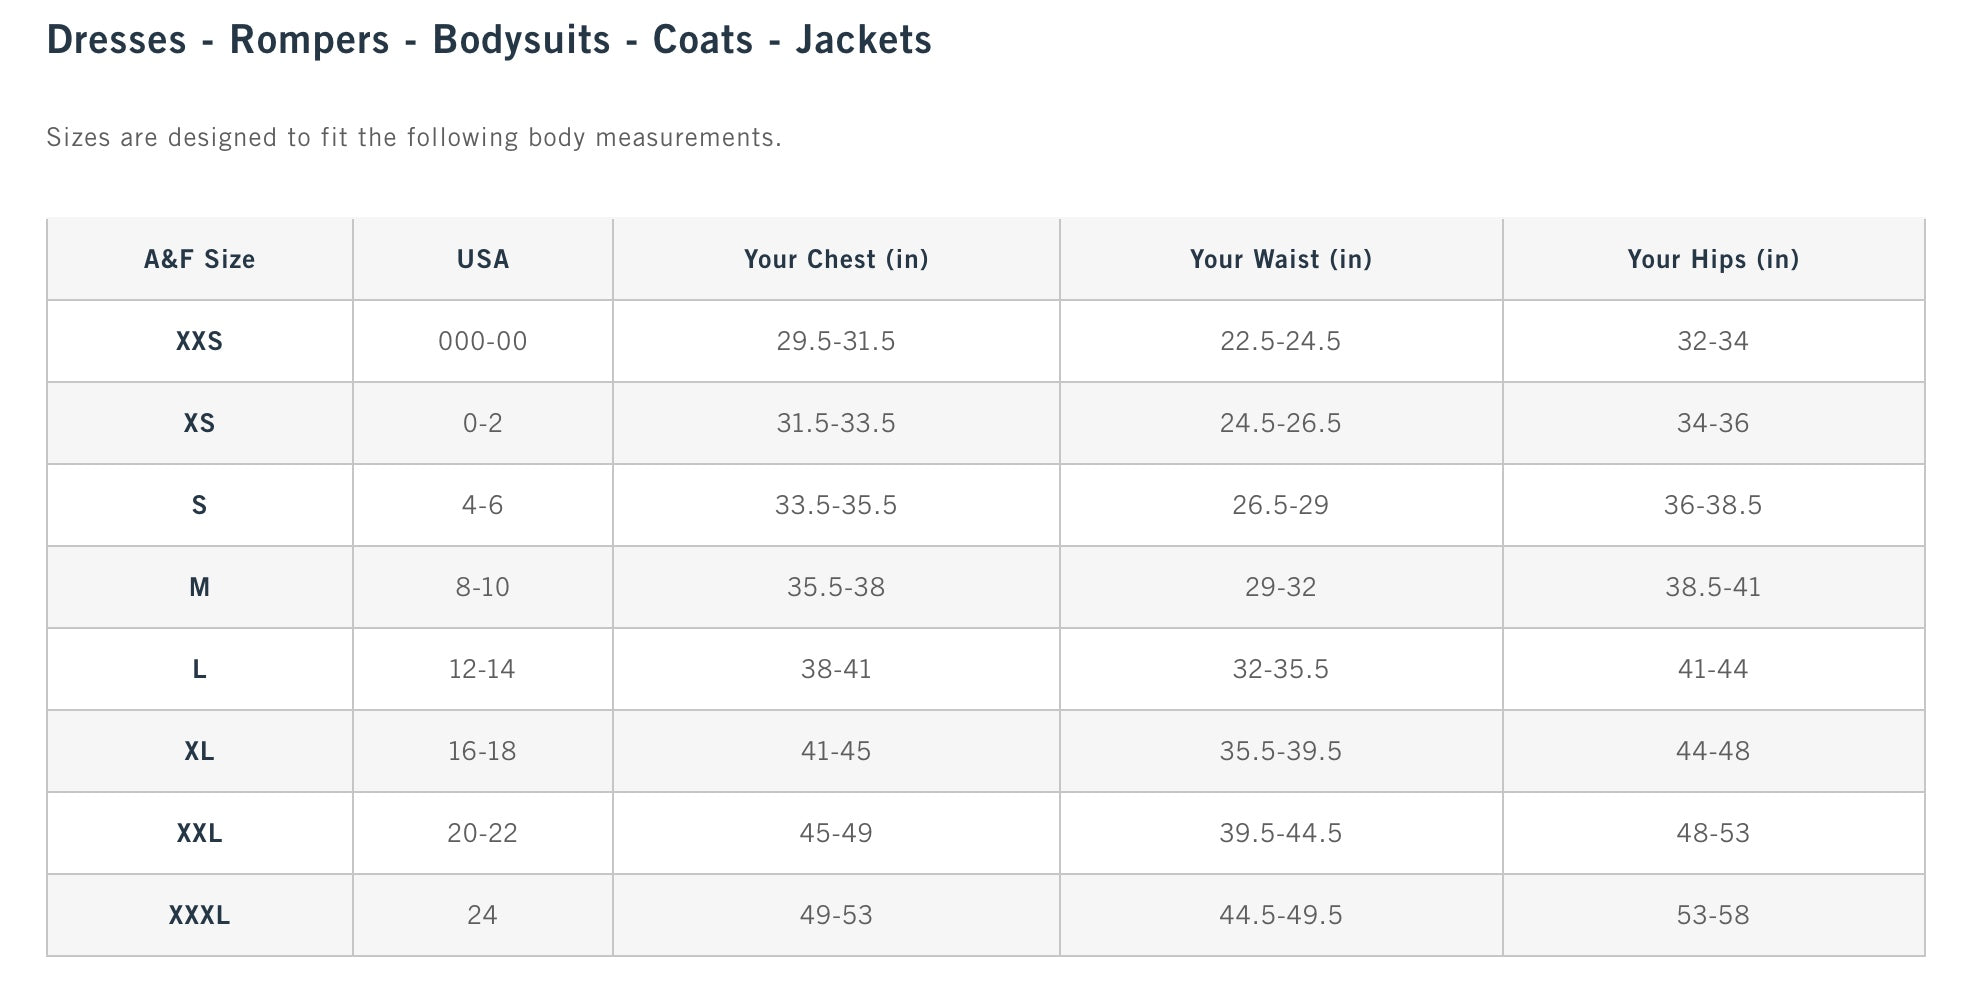The height and width of the screenshot is (998, 1970).
Task: Select the Your Hips (in) header
Action: point(1712,260)
